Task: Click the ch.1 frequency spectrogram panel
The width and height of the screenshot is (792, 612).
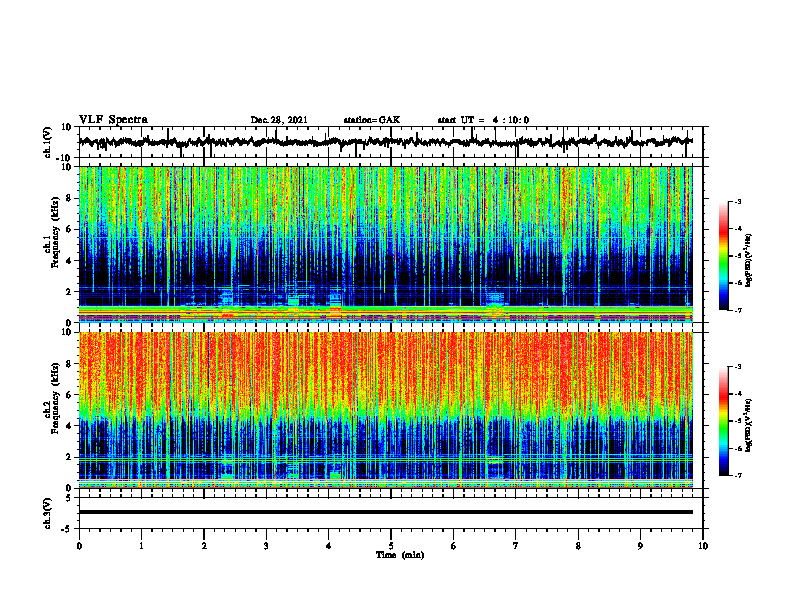Action: coord(385,244)
